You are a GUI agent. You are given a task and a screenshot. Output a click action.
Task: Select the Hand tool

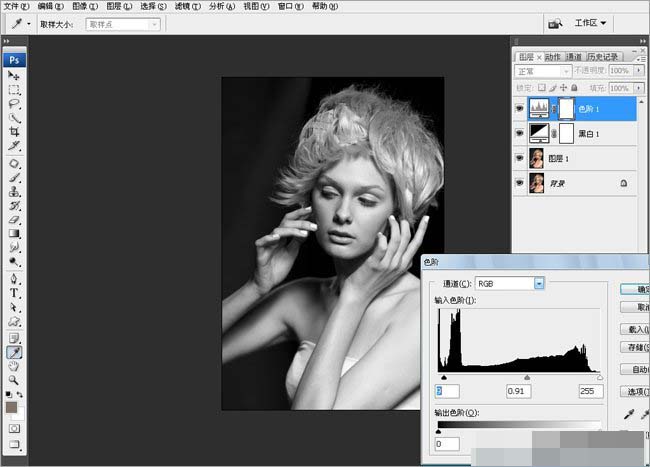[14, 366]
